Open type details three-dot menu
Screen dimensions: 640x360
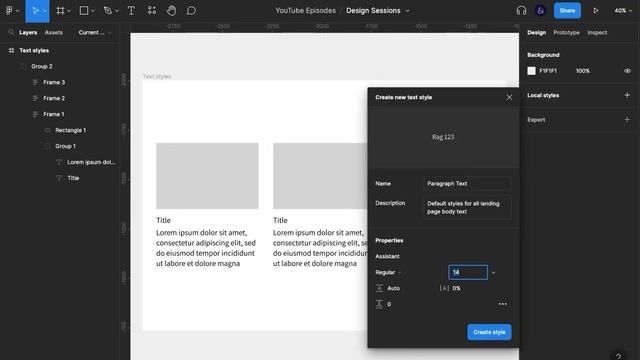(x=503, y=304)
